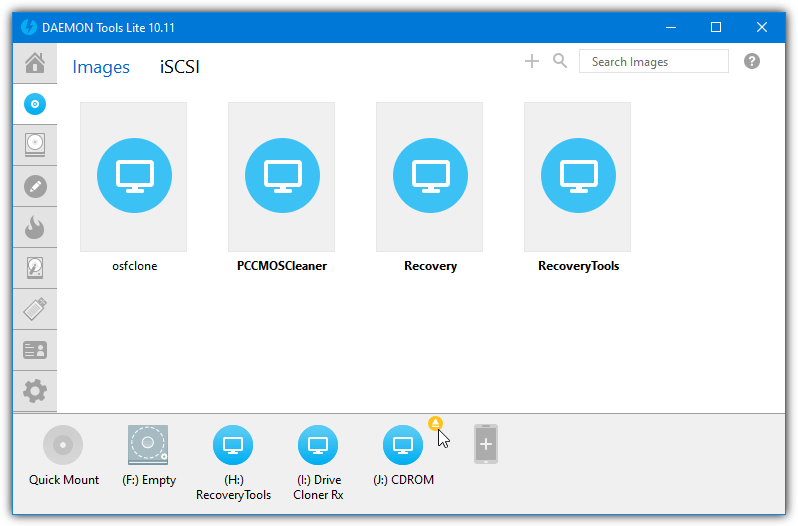This screenshot has width=798, height=526.
Task: Click the Quick Mount label
Action: coord(64,480)
